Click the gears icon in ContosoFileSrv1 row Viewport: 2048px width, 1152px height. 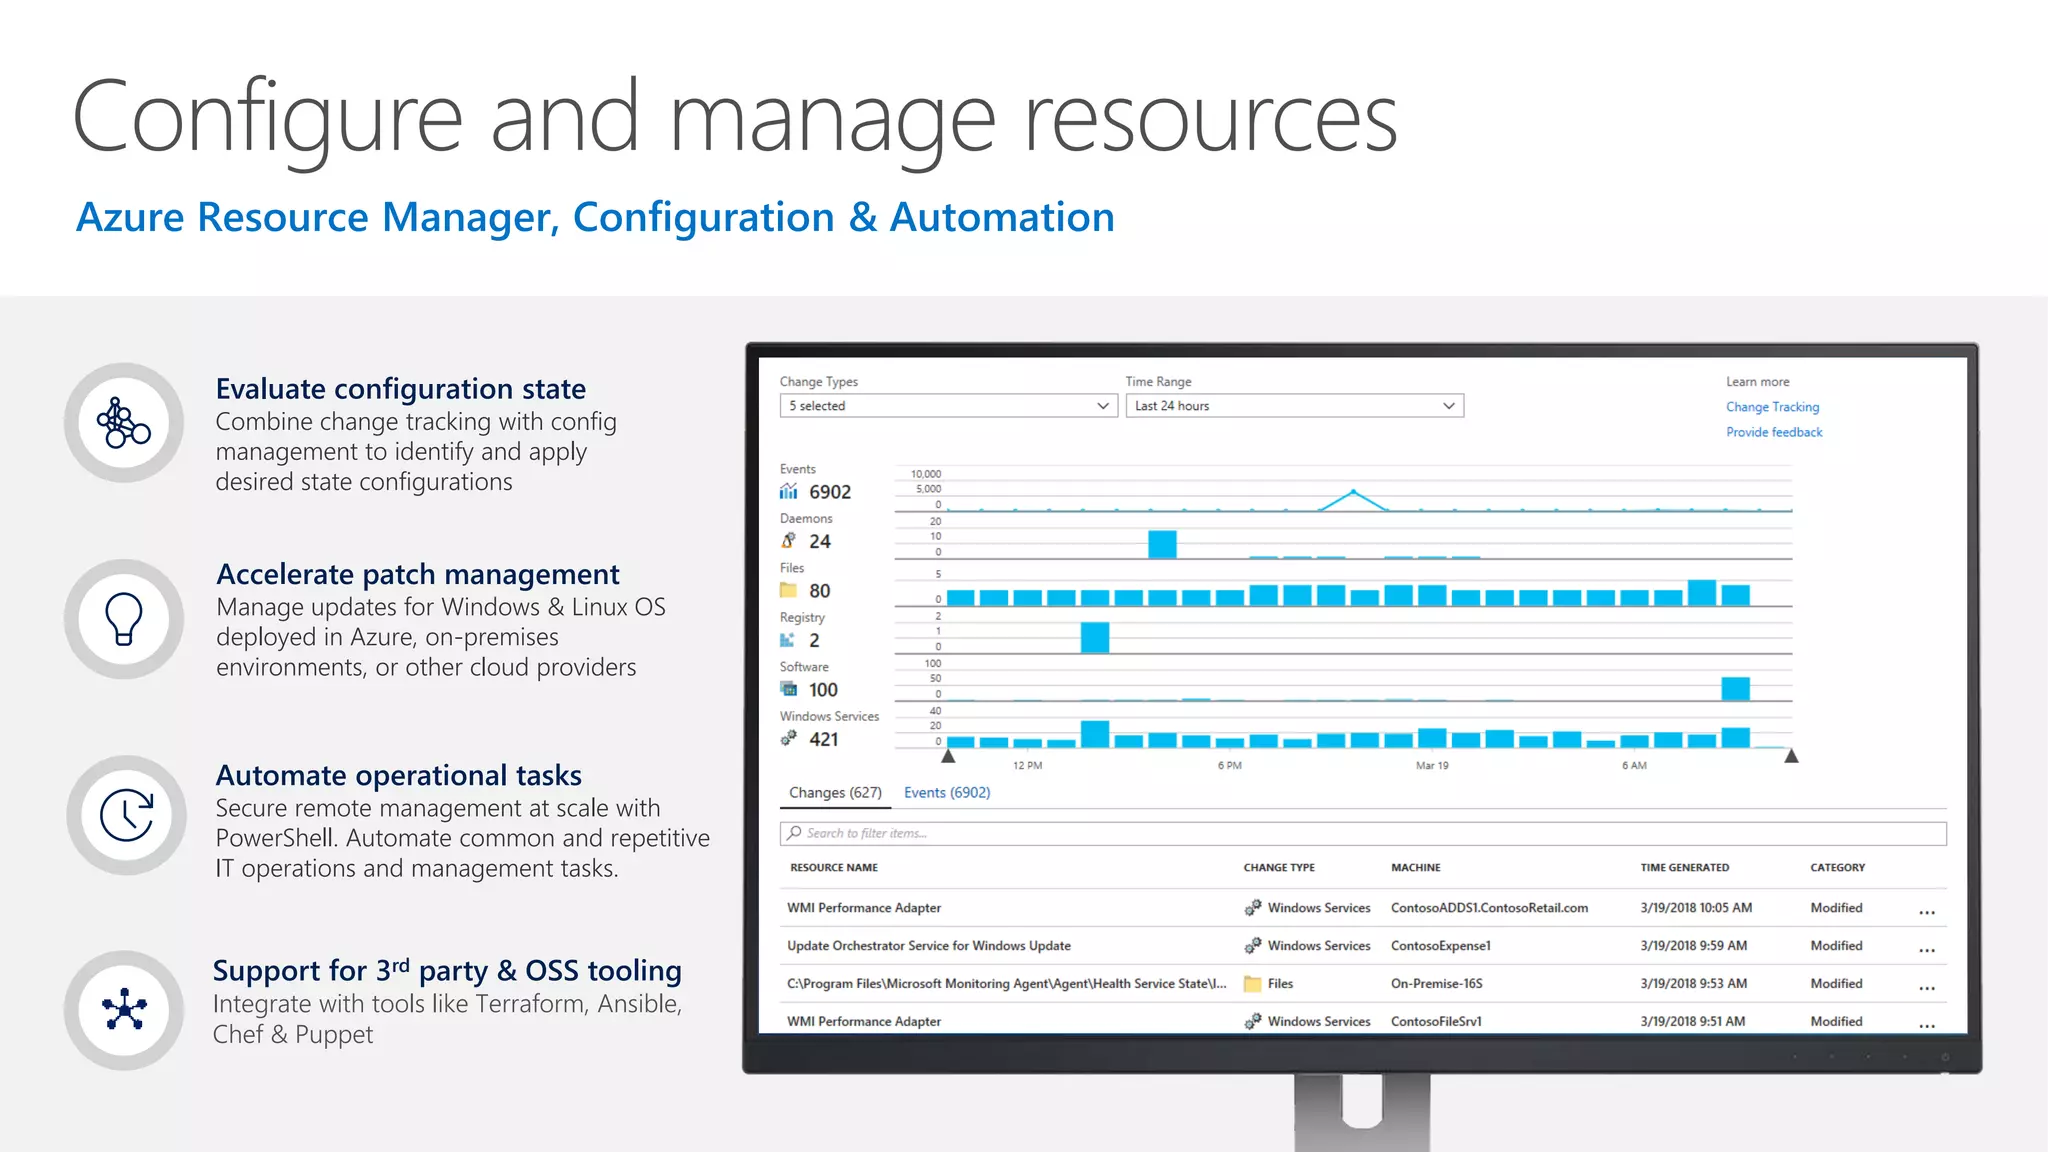[x=1252, y=1022]
